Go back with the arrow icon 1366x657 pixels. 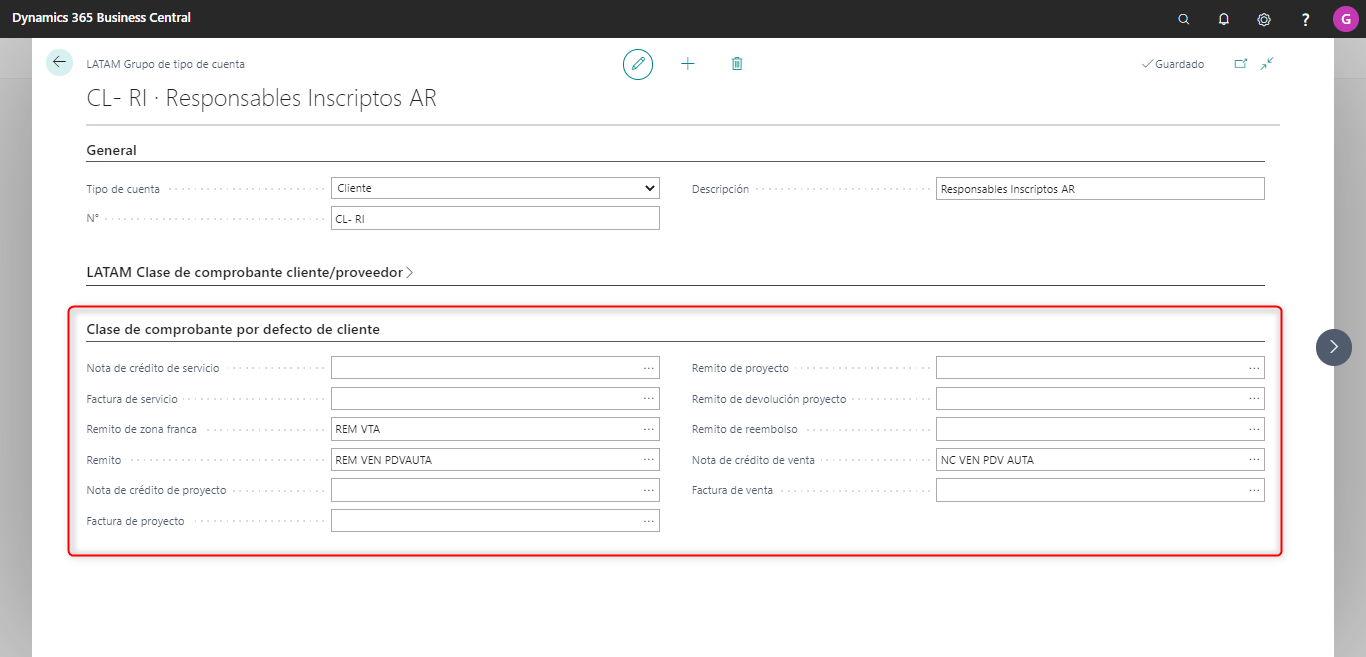tap(59, 62)
